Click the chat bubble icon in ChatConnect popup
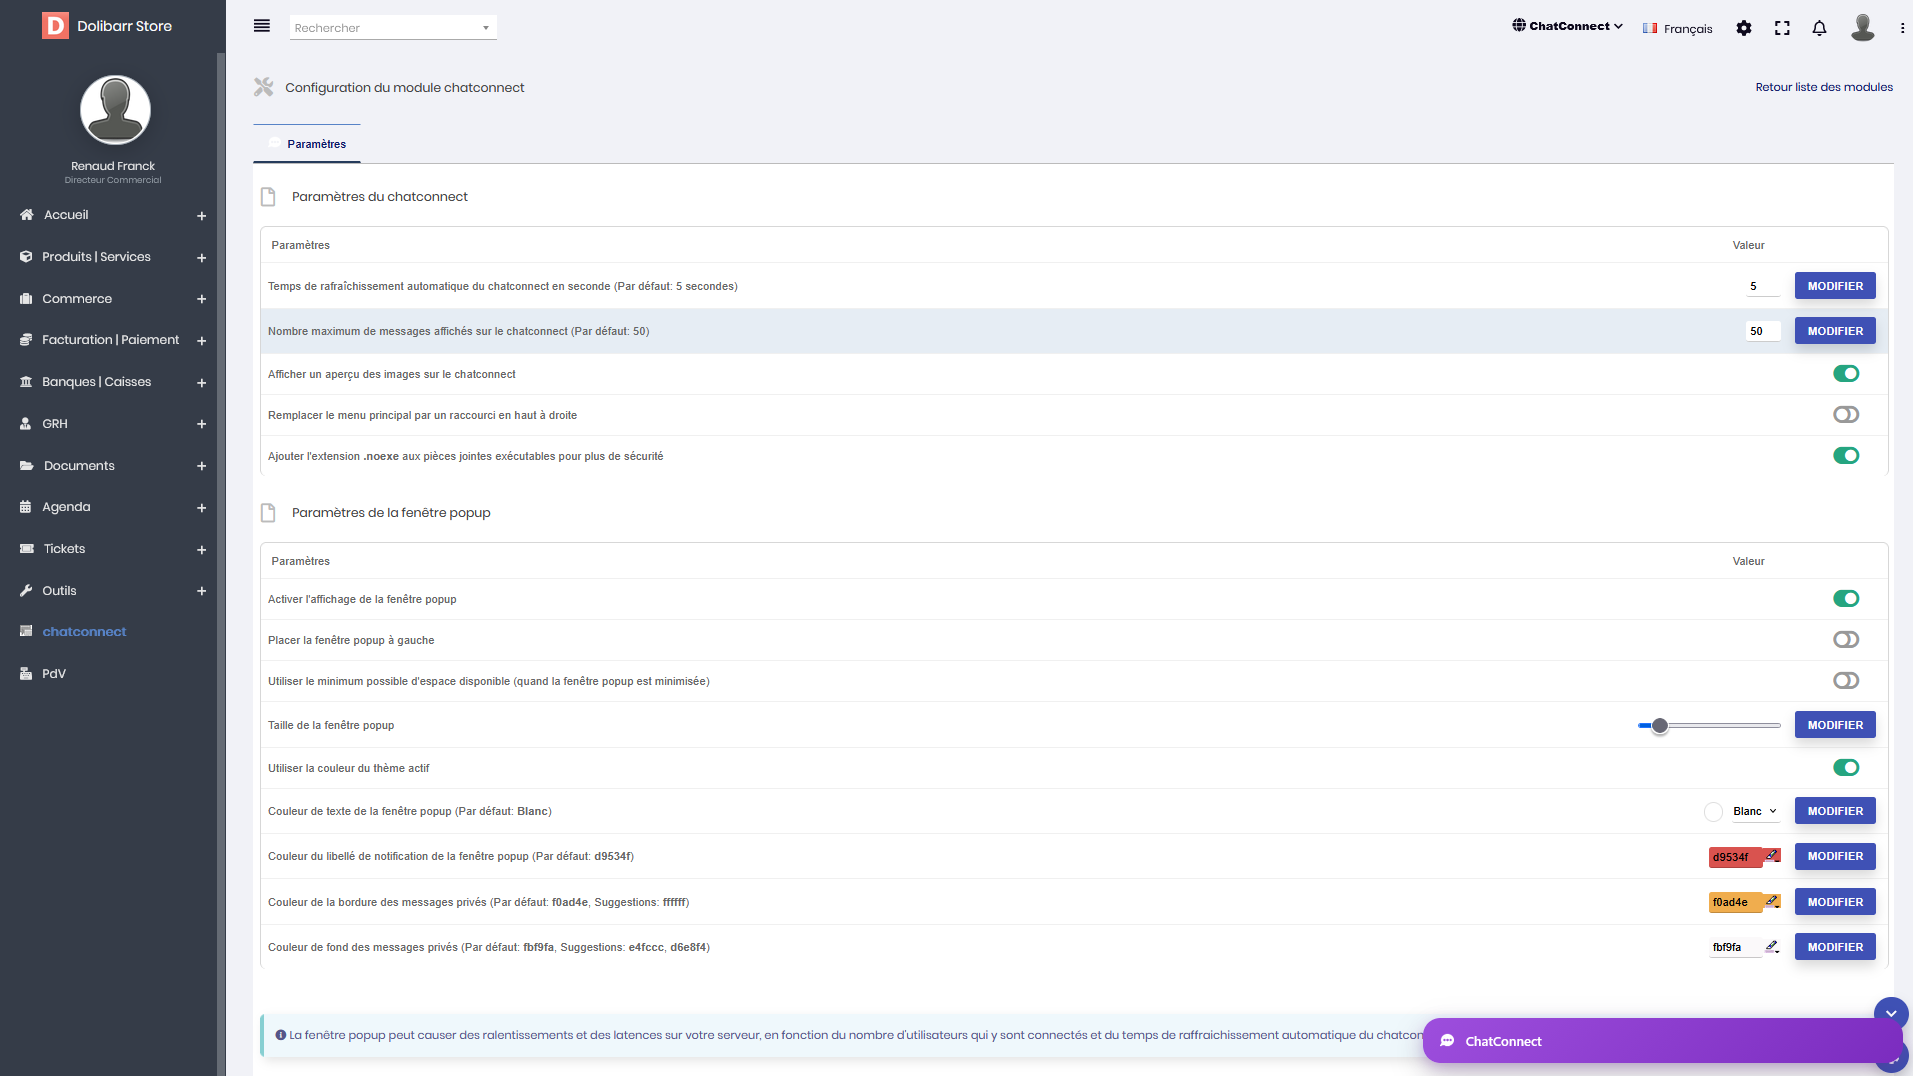Image resolution: width=1913 pixels, height=1076 pixels. click(x=1447, y=1041)
